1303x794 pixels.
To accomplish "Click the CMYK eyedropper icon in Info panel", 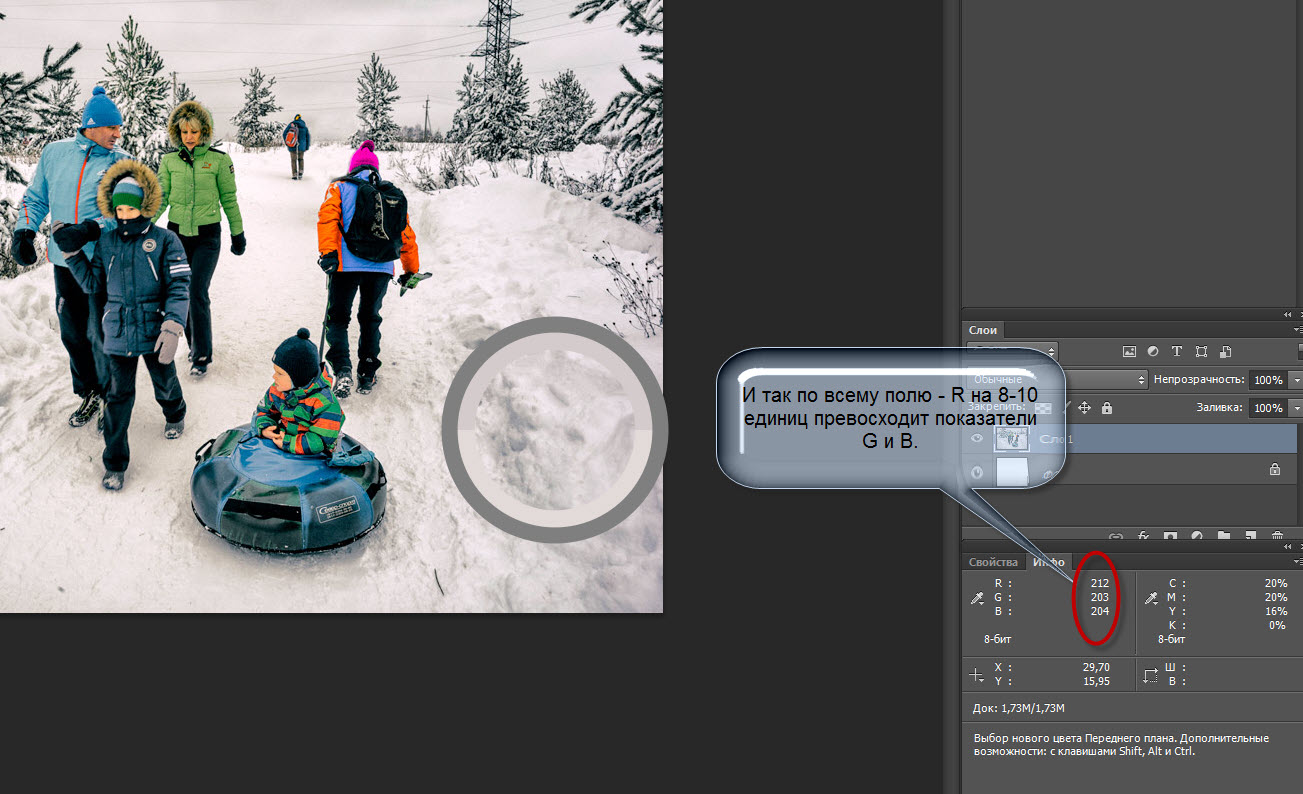I will click(x=1151, y=598).
